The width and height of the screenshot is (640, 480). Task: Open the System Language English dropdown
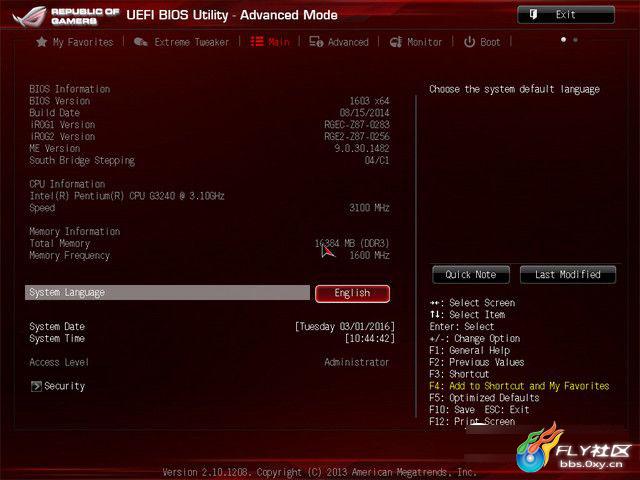352,293
